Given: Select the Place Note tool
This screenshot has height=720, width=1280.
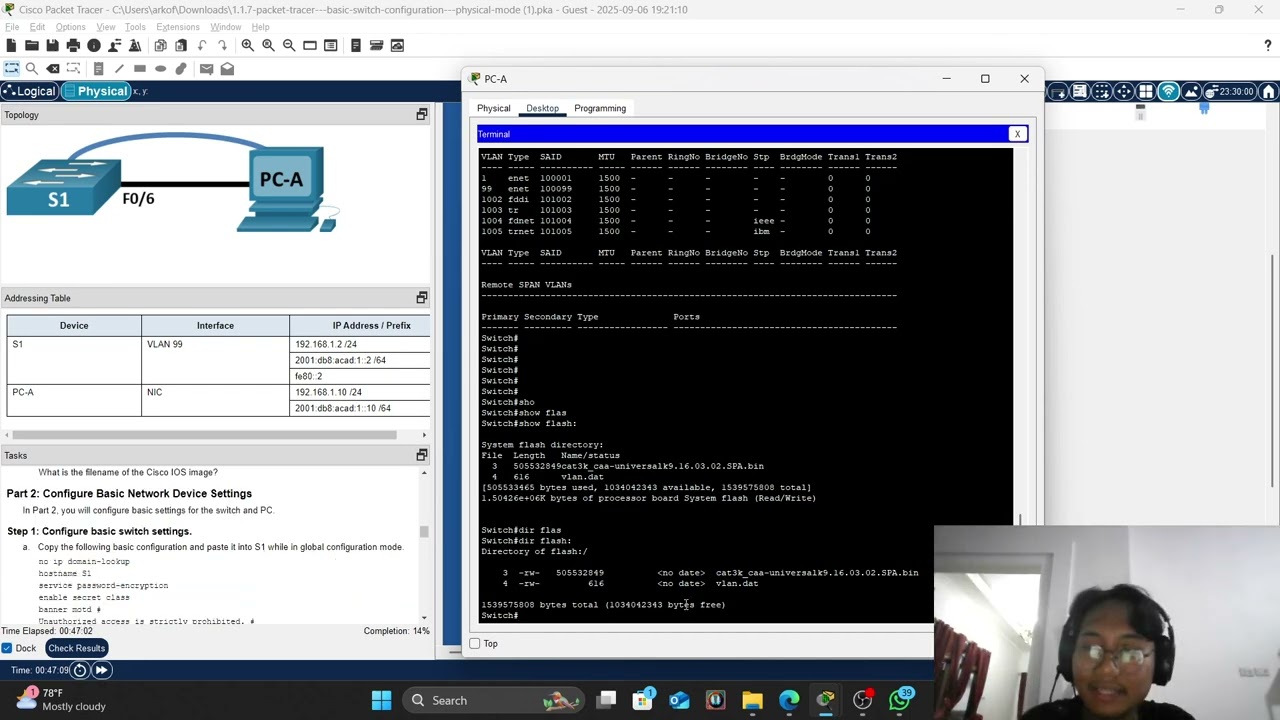Looking at the screenshot, I should [98, 68].
